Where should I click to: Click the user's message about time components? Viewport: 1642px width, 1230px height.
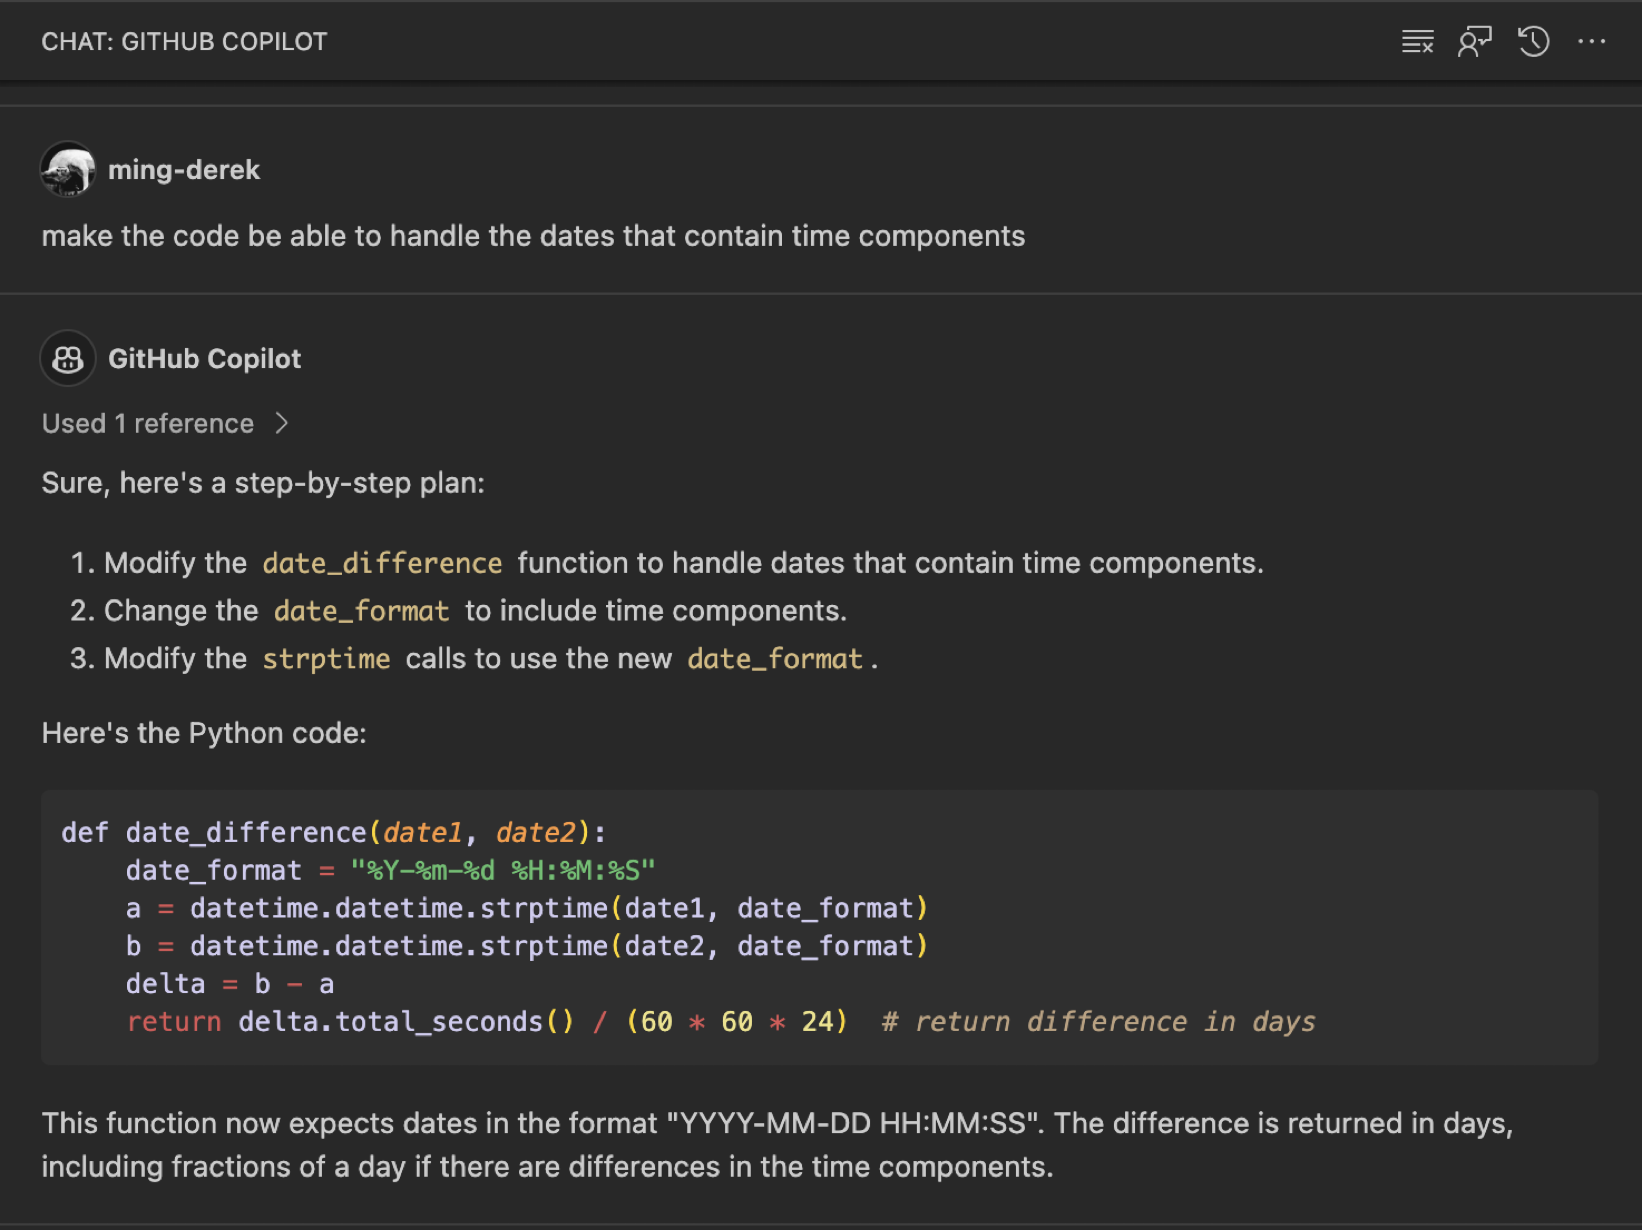(x=533, y=236)
